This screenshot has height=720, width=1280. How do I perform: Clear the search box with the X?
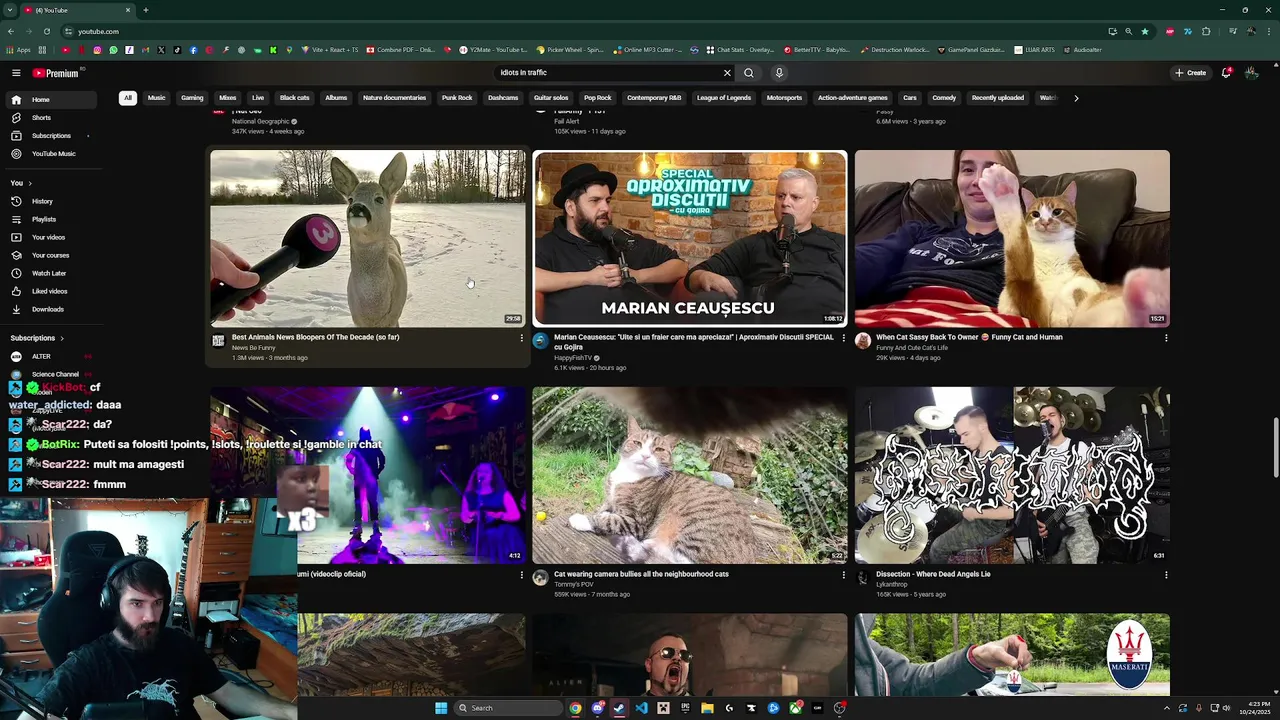[x=727, y=73]
